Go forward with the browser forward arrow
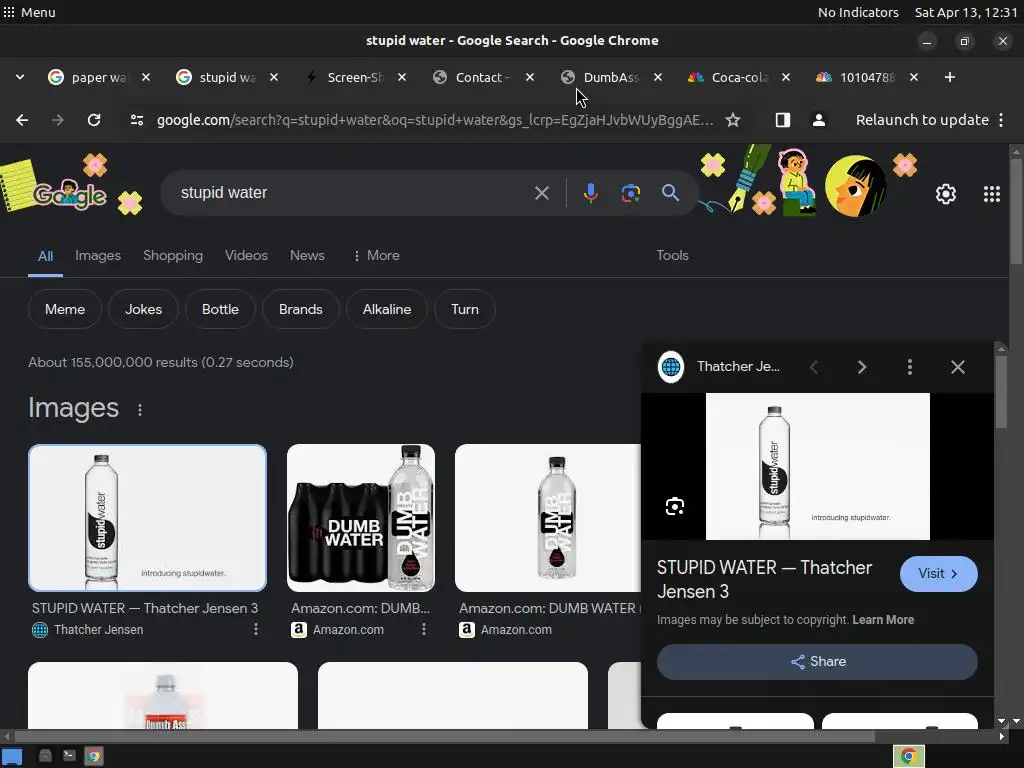Screen dimensions: 1024x768 [58, 120]
